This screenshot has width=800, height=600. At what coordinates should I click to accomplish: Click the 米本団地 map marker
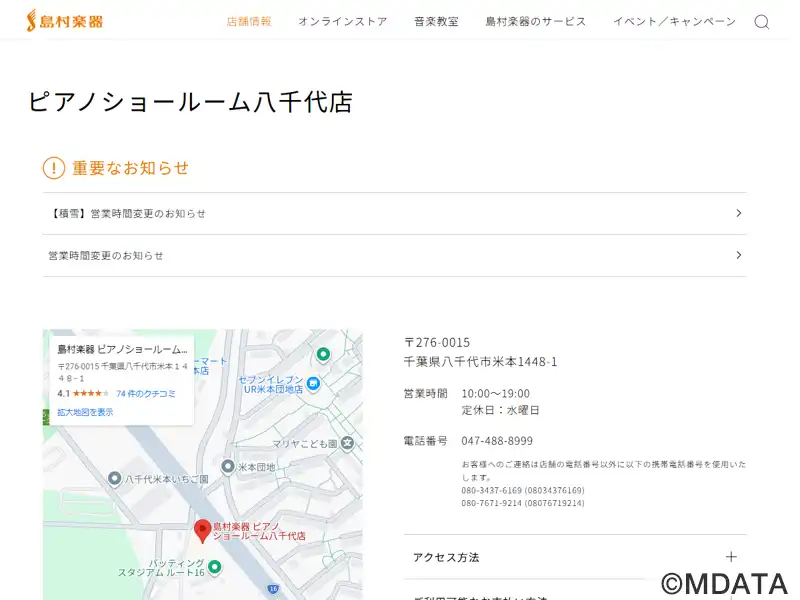(225, 467)
